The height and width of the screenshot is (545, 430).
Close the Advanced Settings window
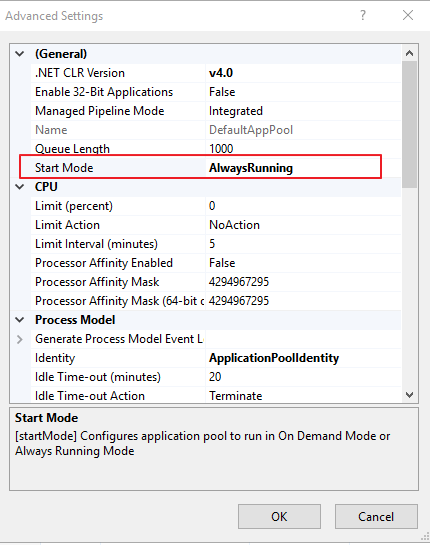(x=408, y=15)
